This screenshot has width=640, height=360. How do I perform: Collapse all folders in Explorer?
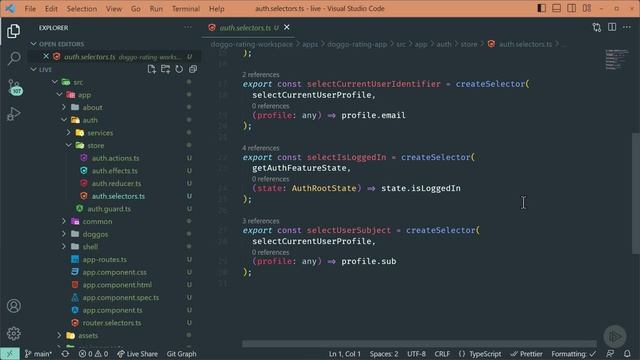click(x=193, y=69)
